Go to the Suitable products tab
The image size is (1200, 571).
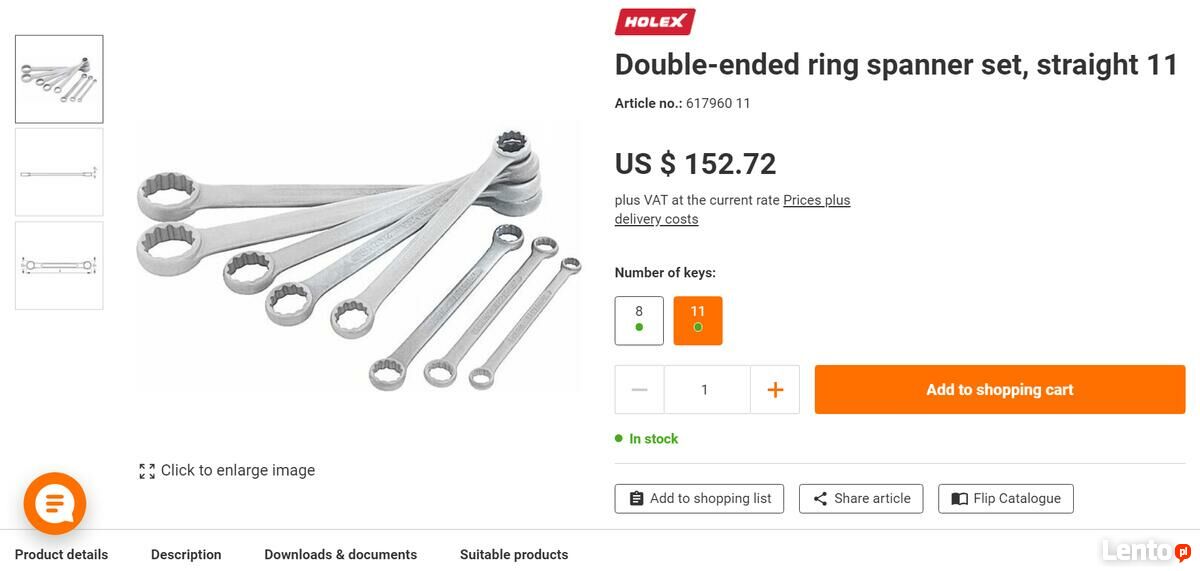tap(514, 554)
